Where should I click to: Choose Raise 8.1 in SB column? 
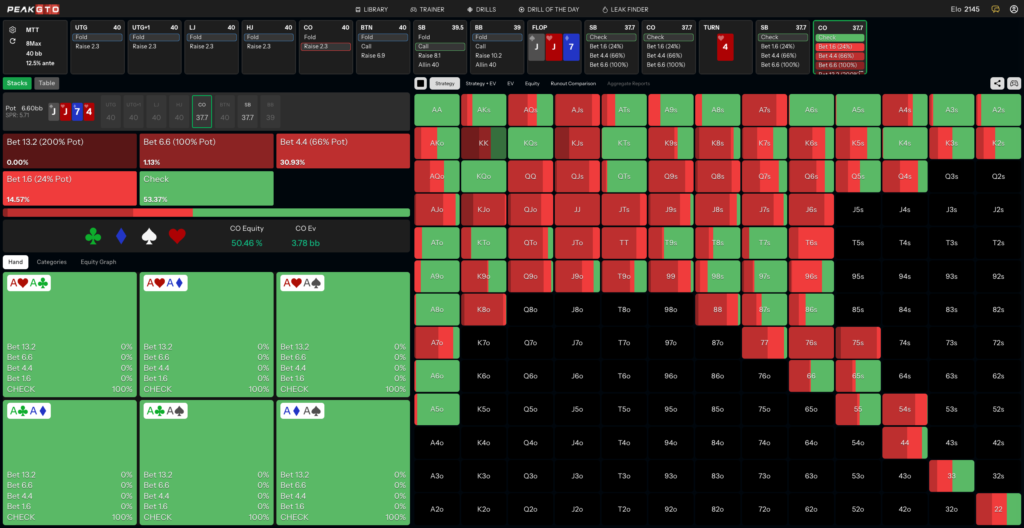tap(440, 56)
